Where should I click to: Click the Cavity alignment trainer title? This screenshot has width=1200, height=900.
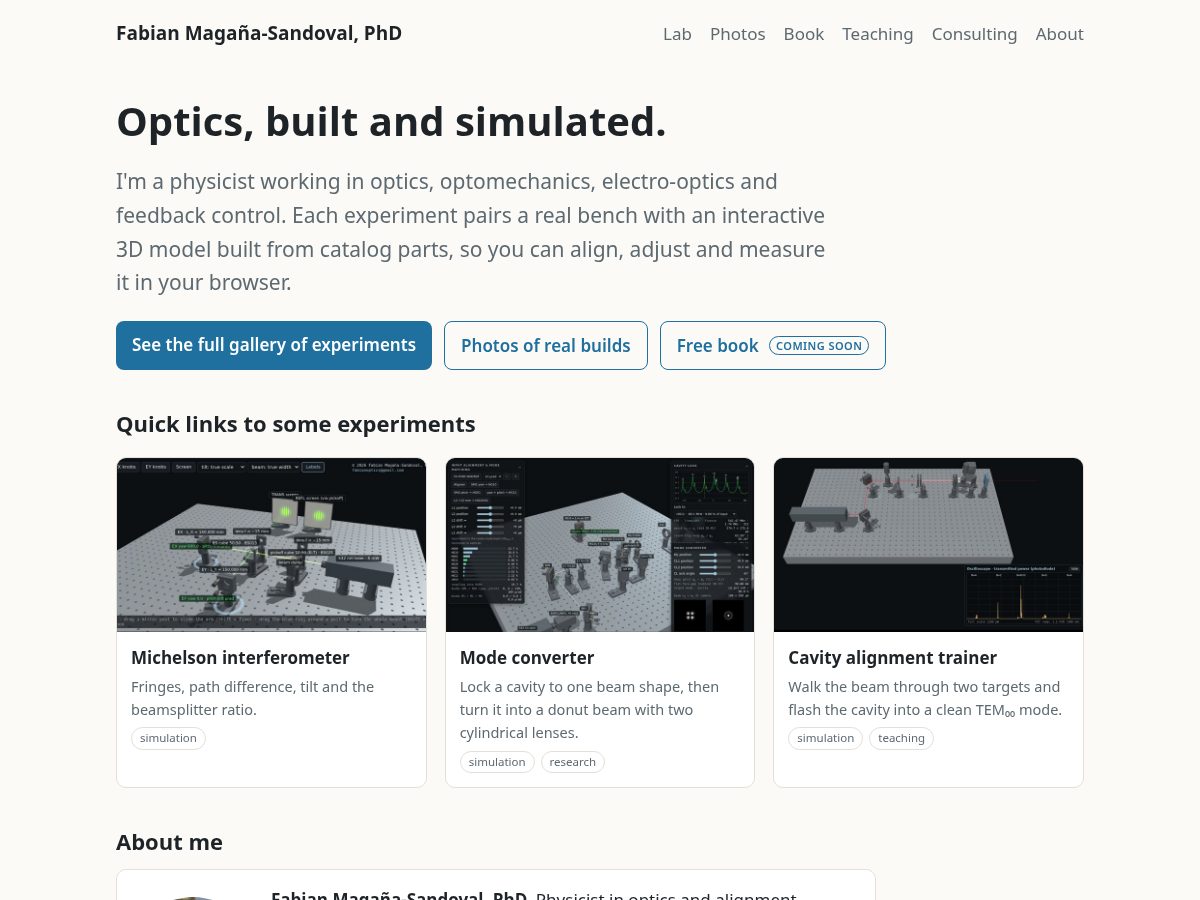click(x=893, y=658)
